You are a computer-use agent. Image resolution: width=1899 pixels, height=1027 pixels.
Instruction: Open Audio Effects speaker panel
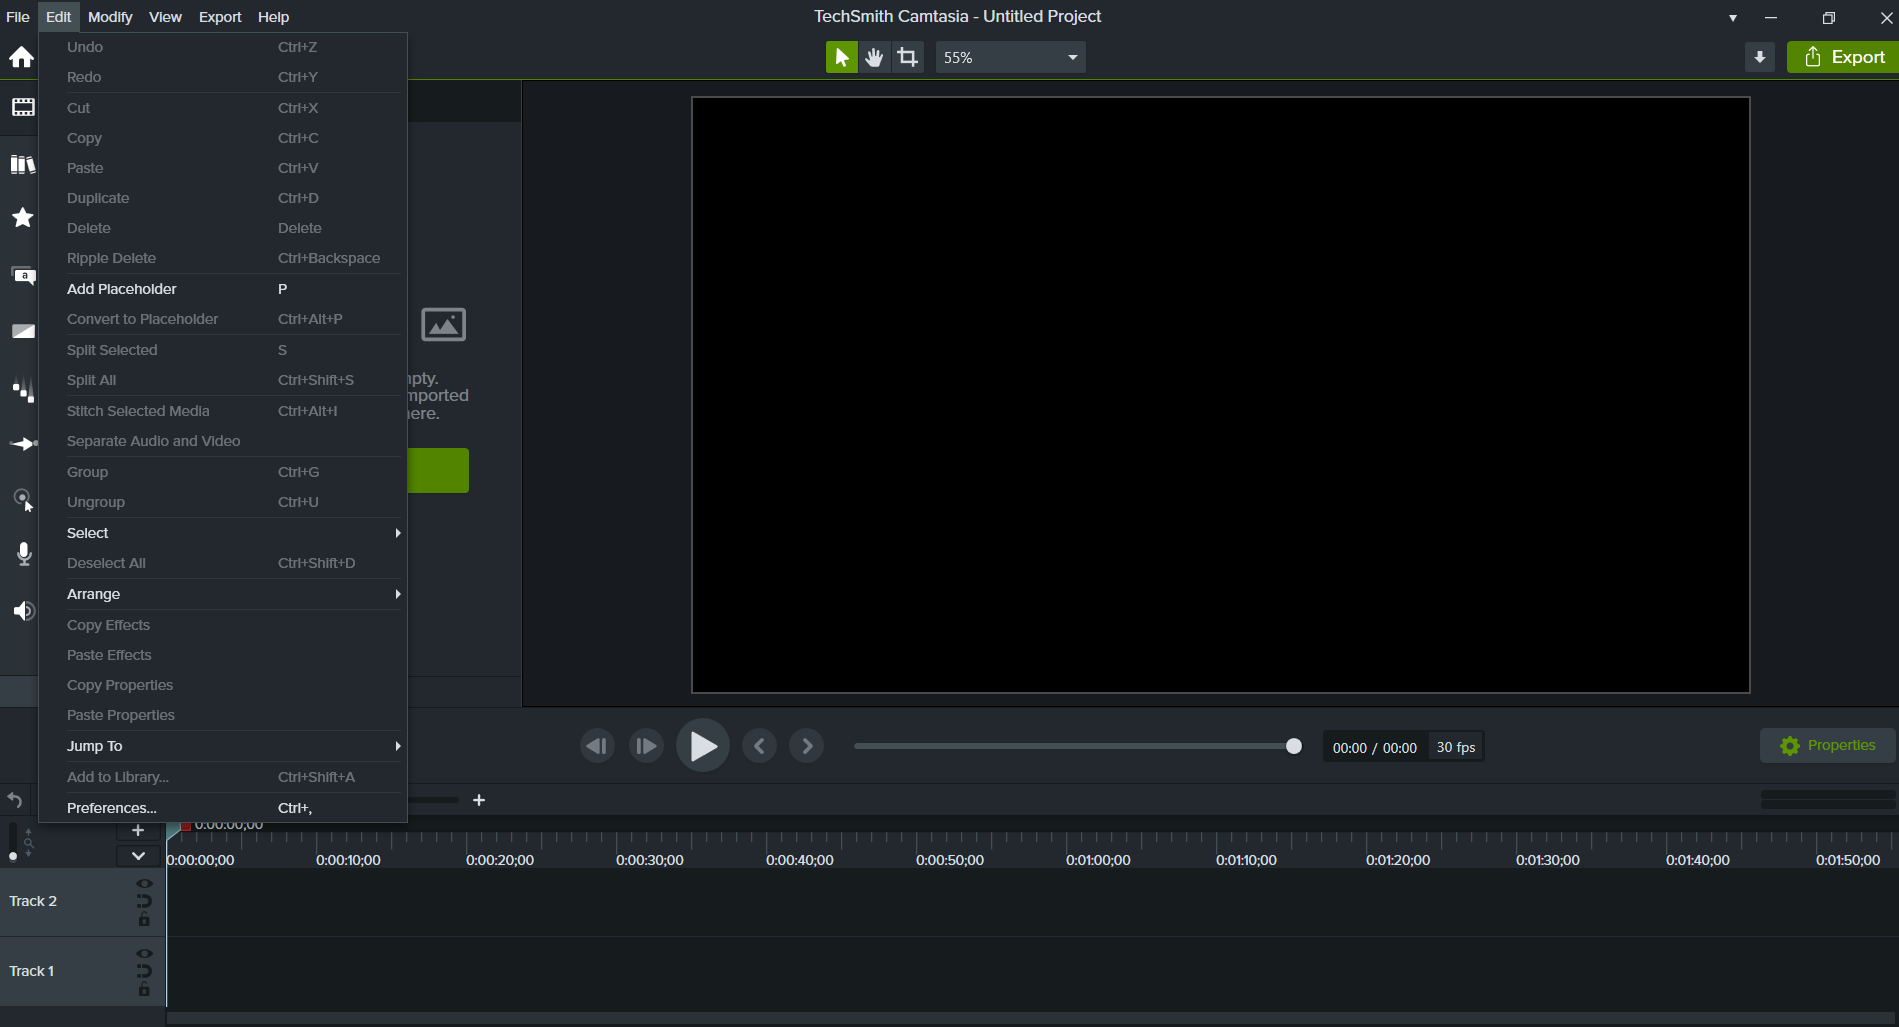[x=23, y=611]
